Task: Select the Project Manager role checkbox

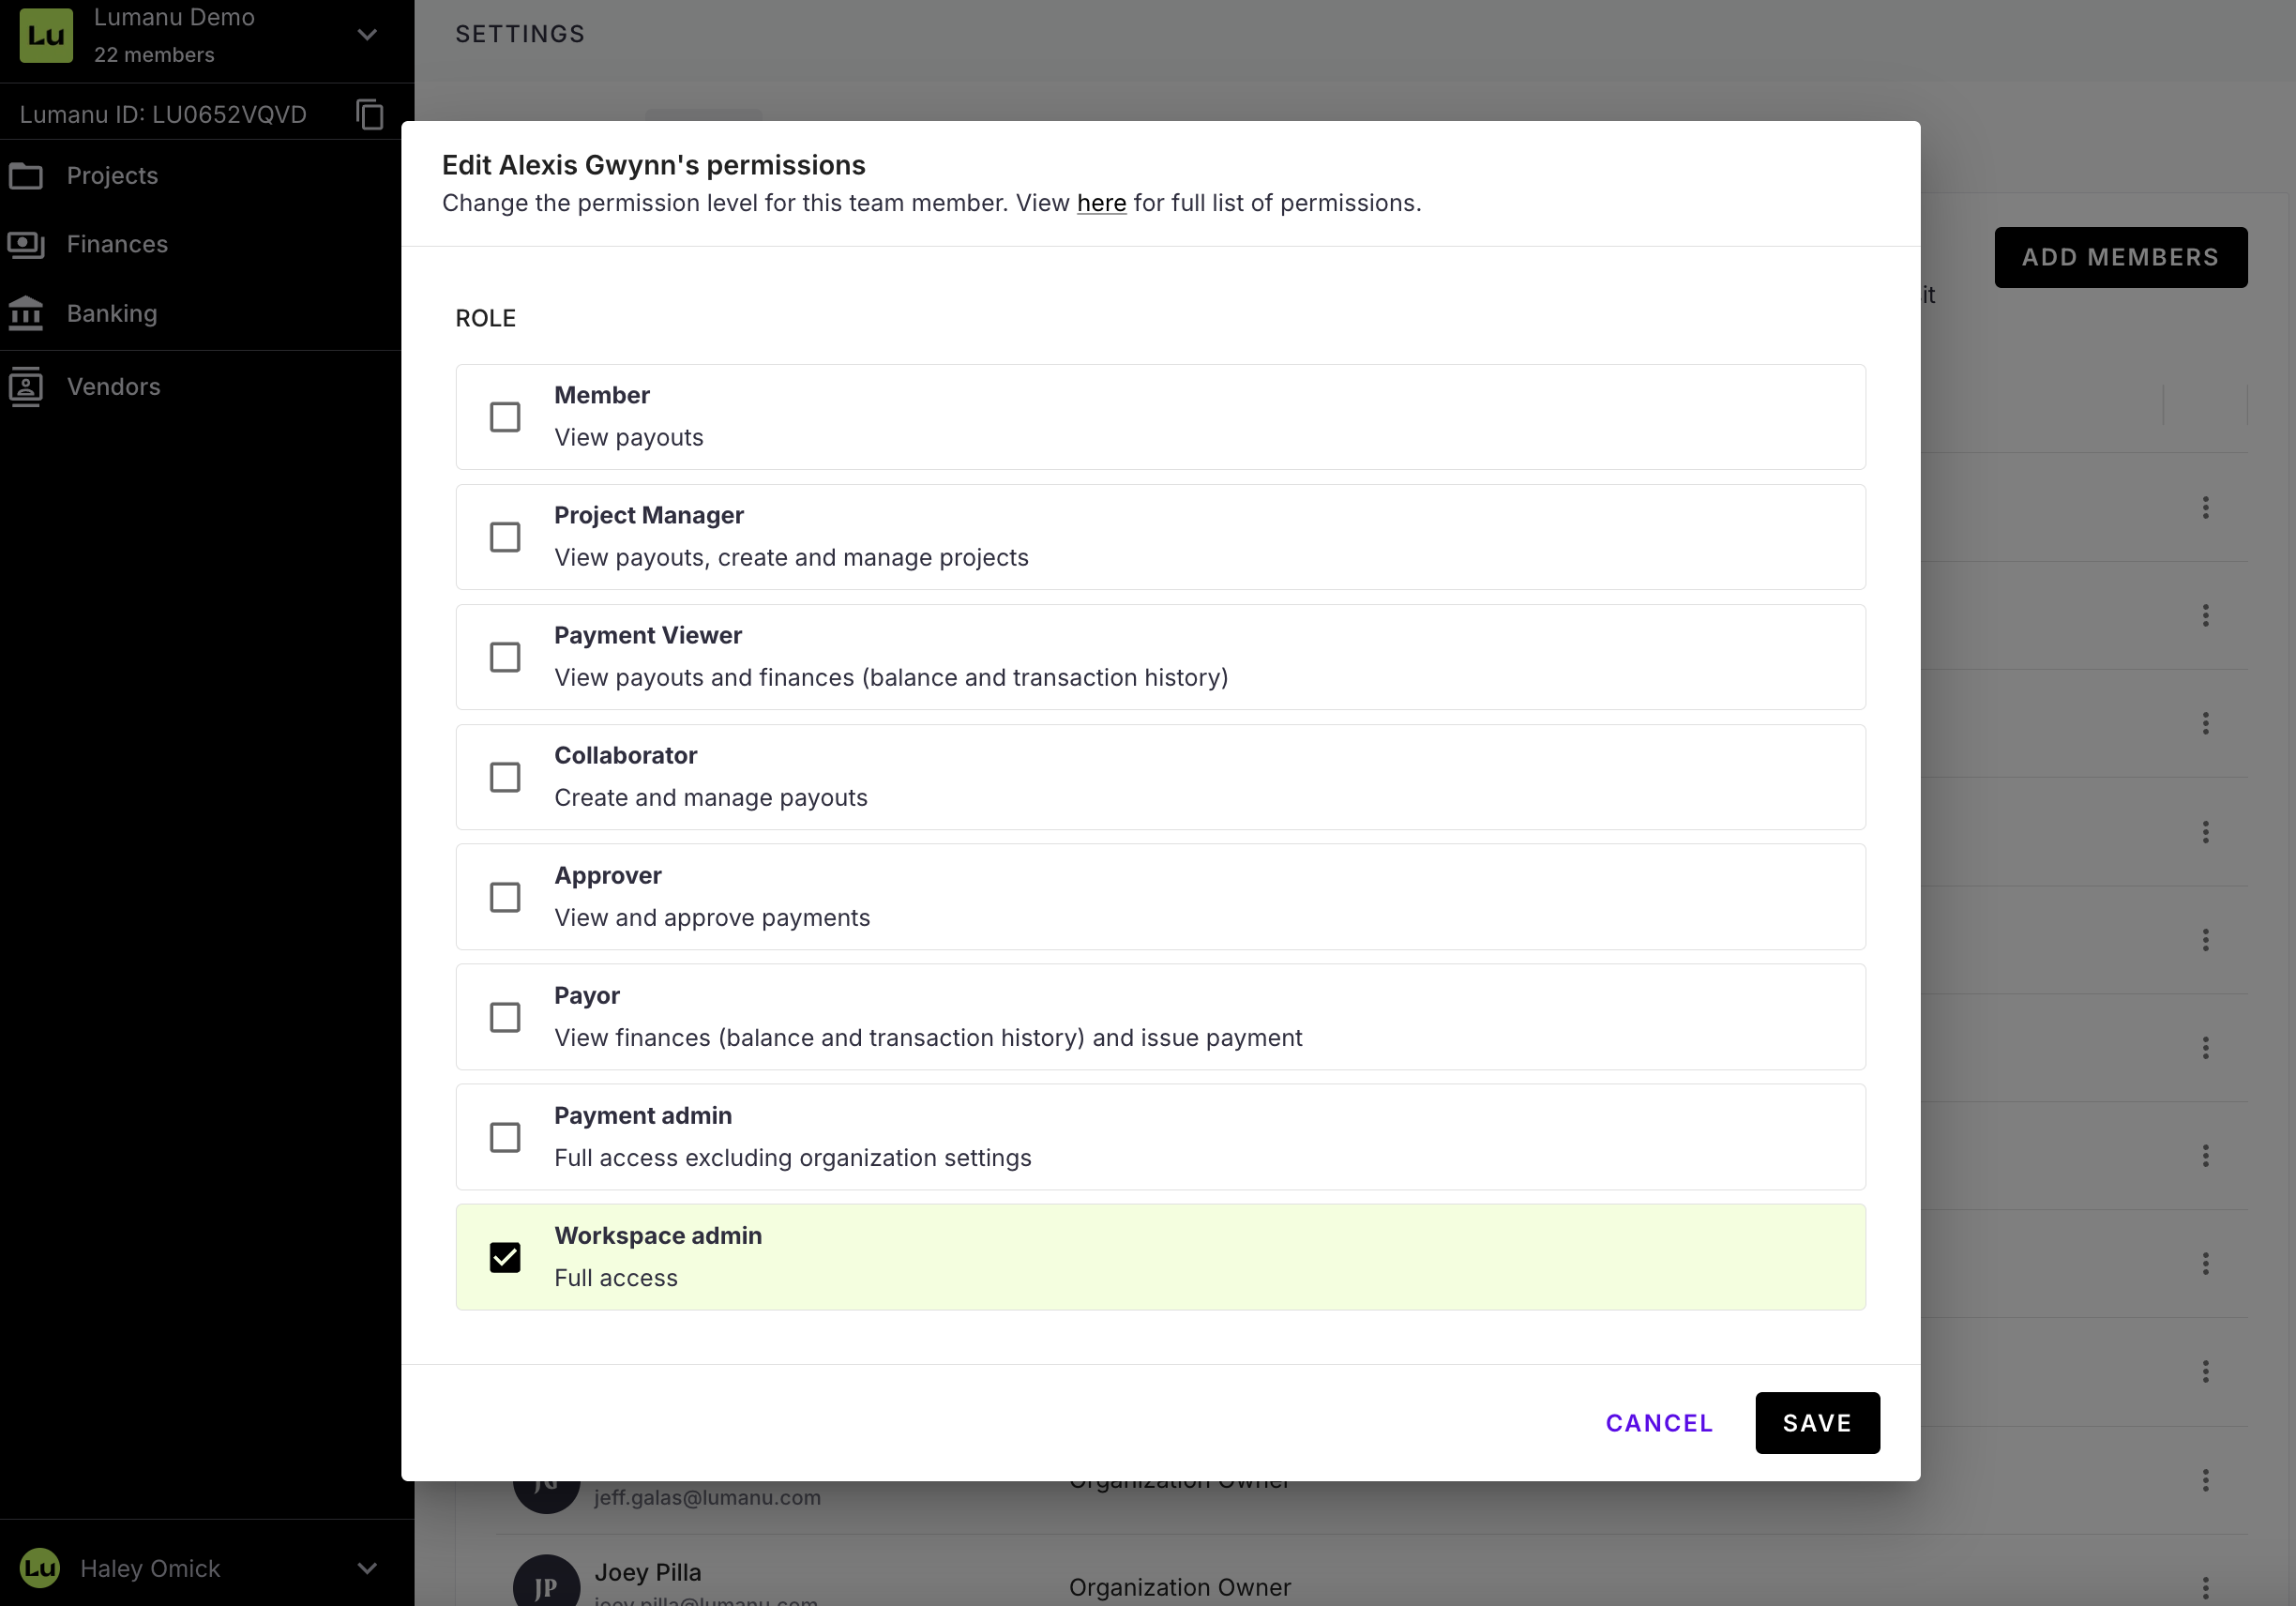Action: point(505,537)
